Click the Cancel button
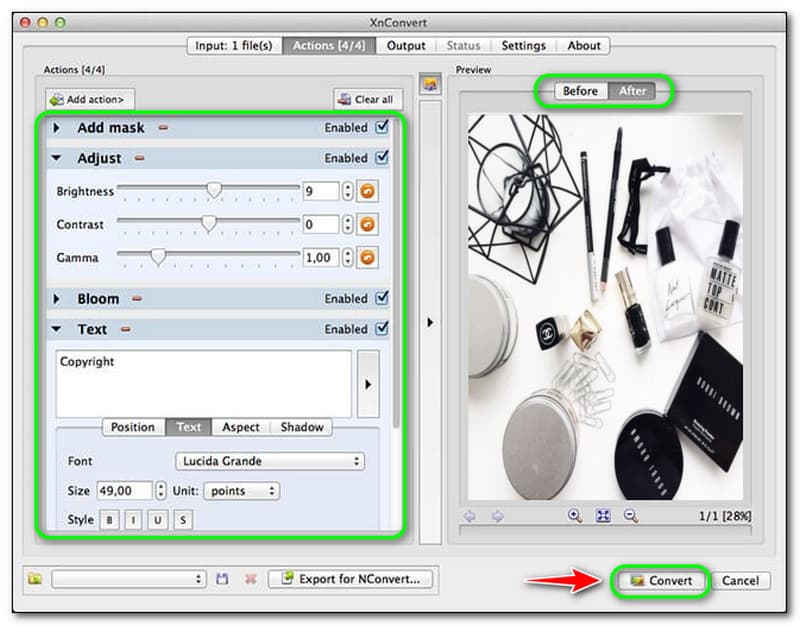Screen dimensions: 800x626 [x=740, y=581]
